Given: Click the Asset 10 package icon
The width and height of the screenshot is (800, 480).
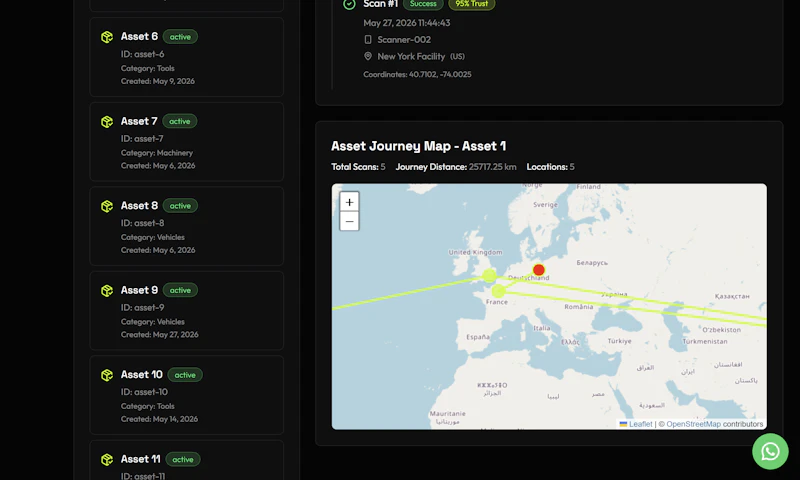Looking at the screenshot, I should 107,375.
